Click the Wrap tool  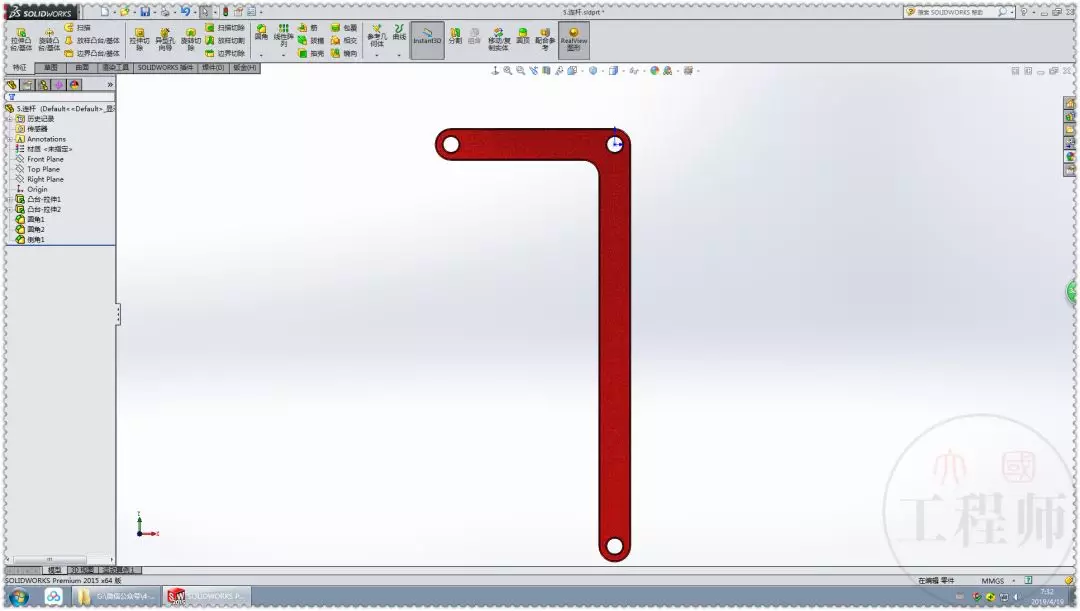343,28
